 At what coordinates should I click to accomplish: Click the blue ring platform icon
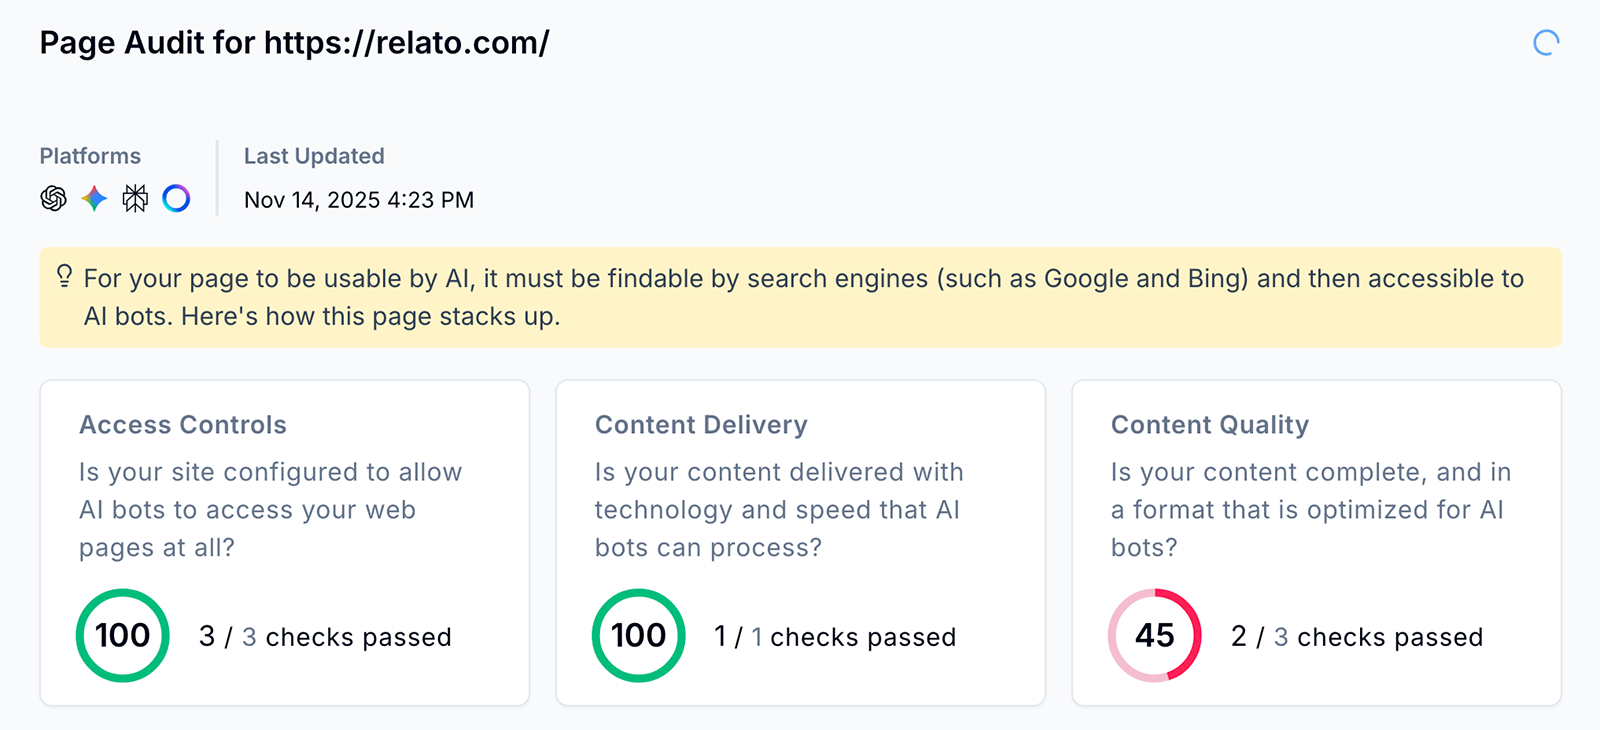pos(176,199)
